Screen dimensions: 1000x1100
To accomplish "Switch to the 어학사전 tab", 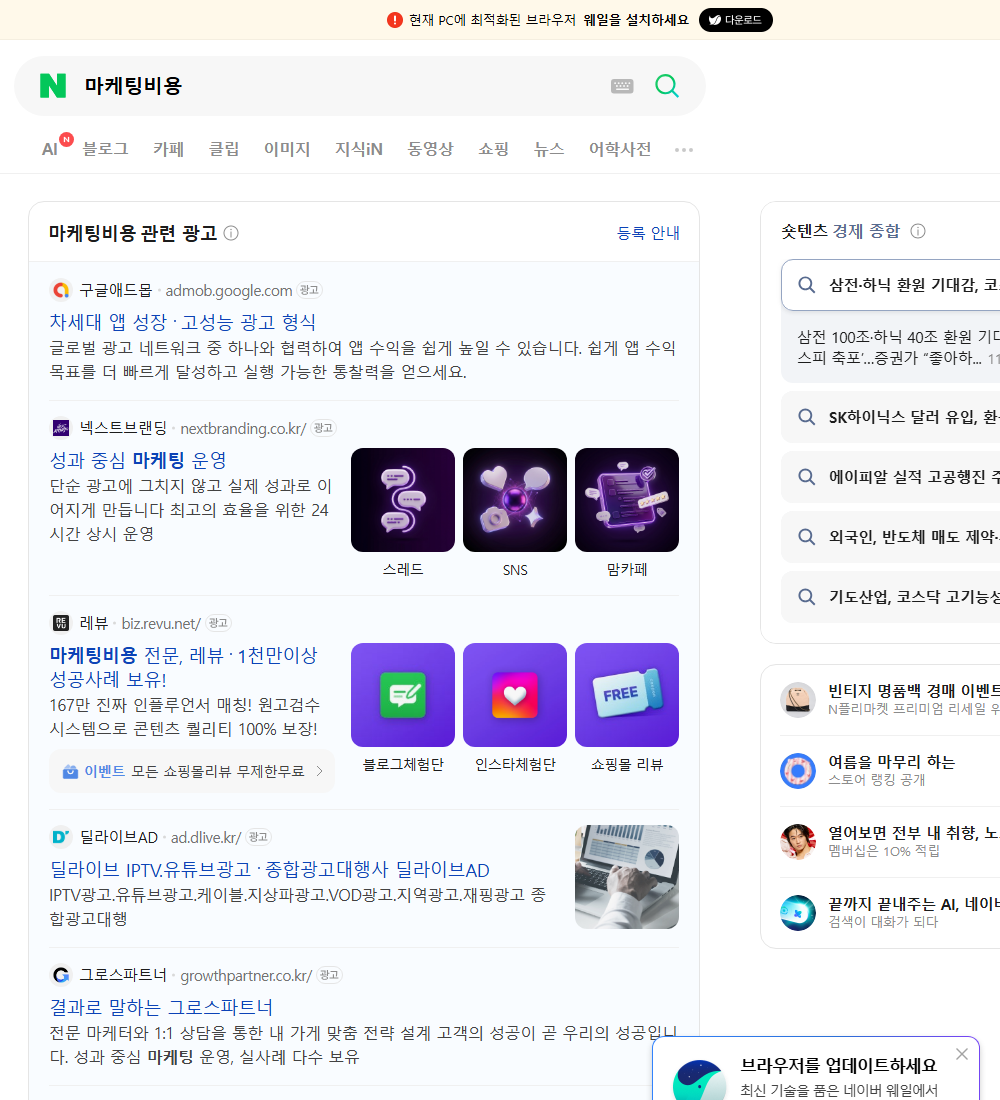I will point(620,149).
